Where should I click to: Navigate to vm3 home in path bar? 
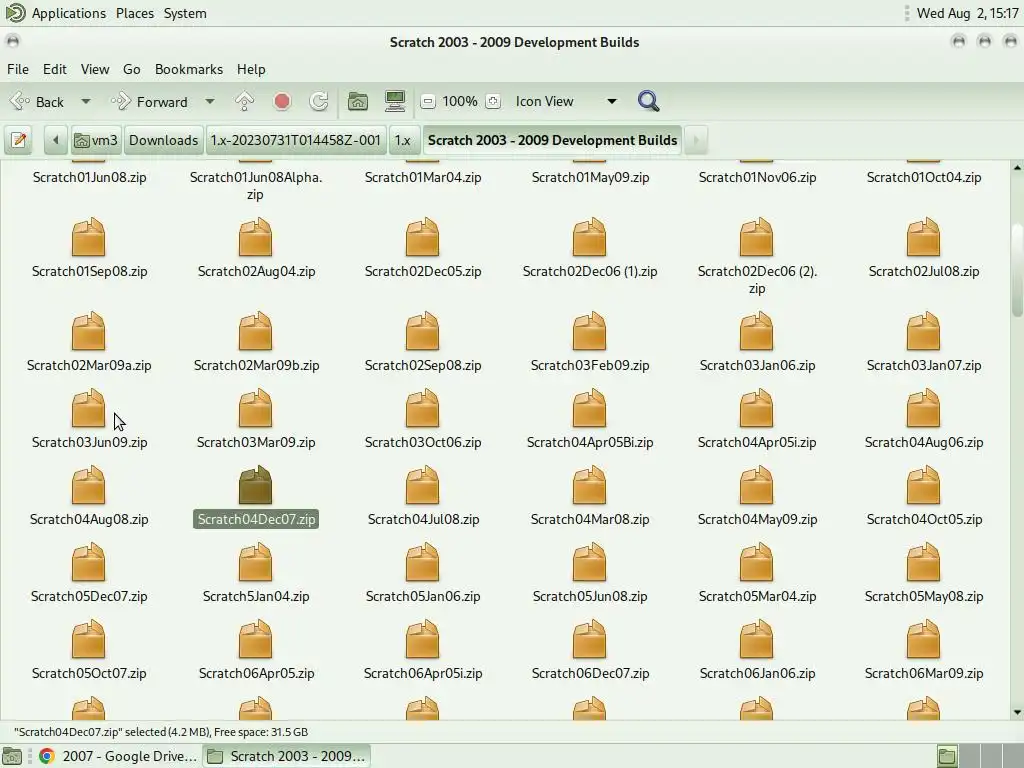click(x=96, y=140)
